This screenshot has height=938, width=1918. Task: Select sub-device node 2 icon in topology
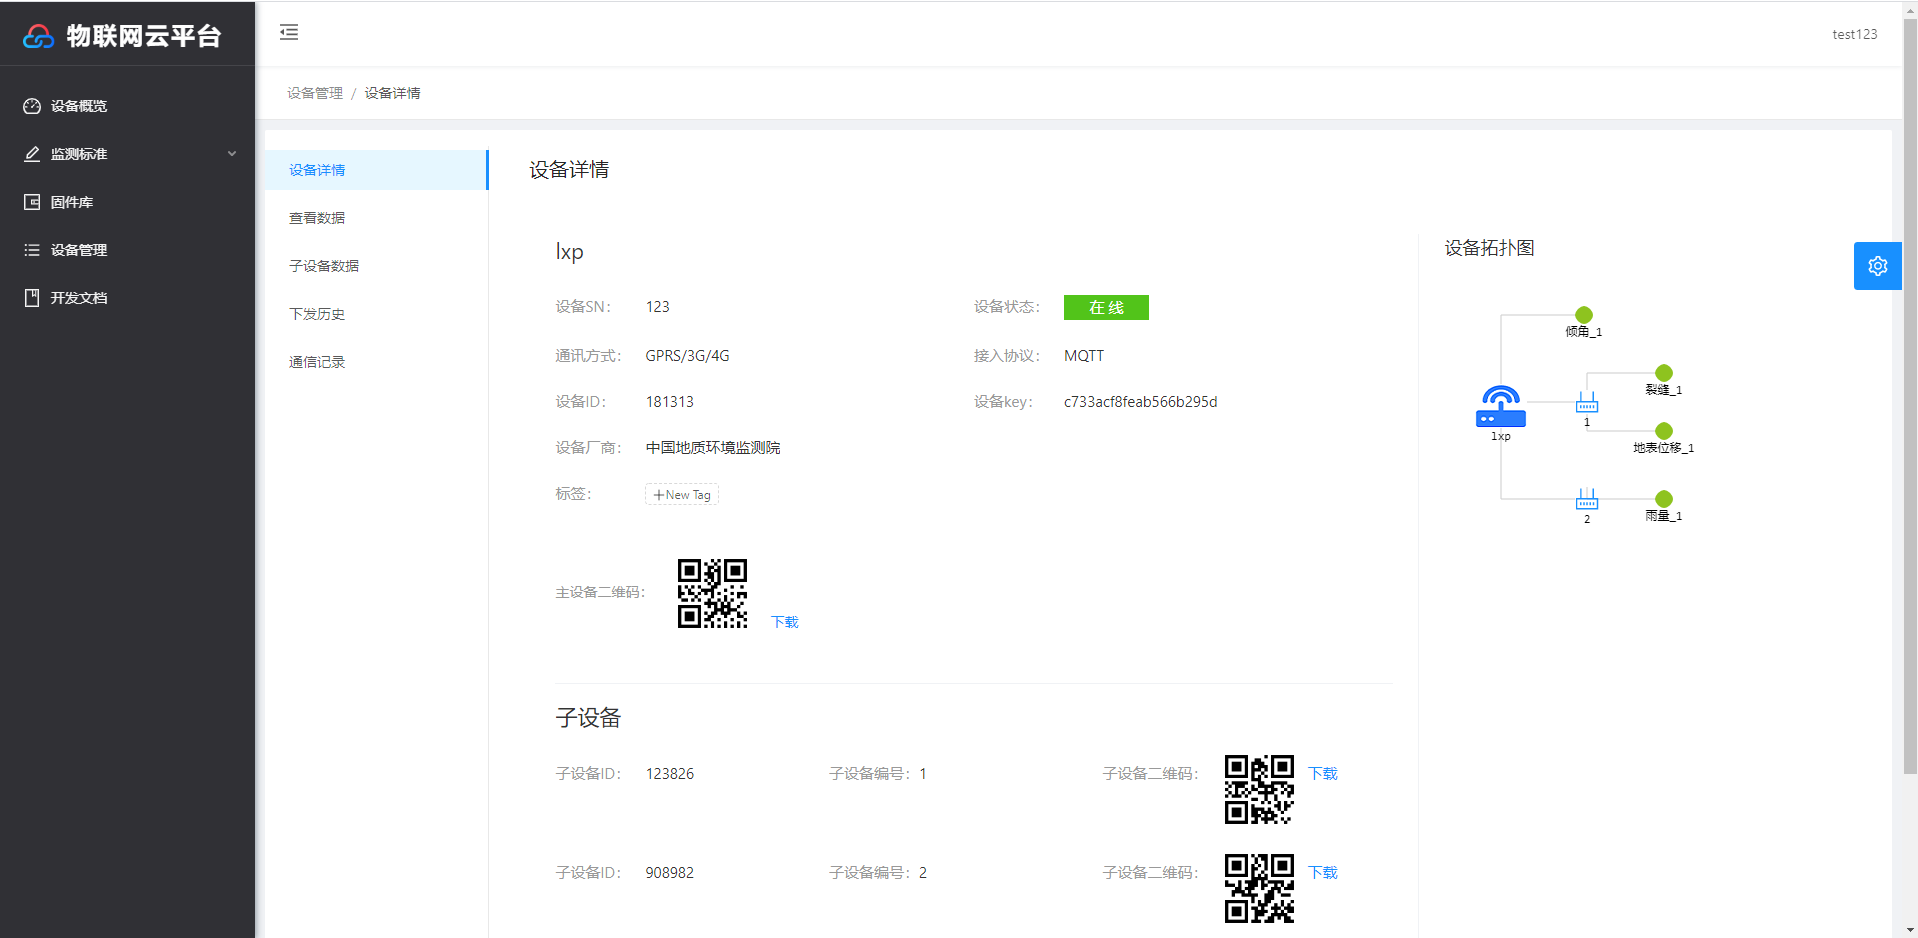[x=1587, y=498]
